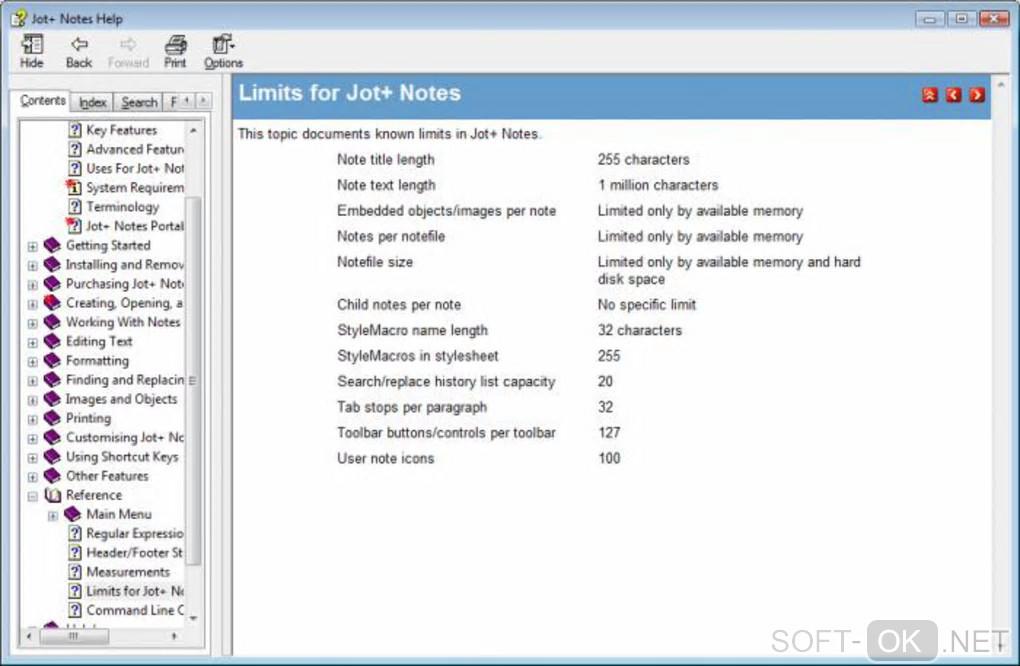Click the 'User note icons' row text

385,458
